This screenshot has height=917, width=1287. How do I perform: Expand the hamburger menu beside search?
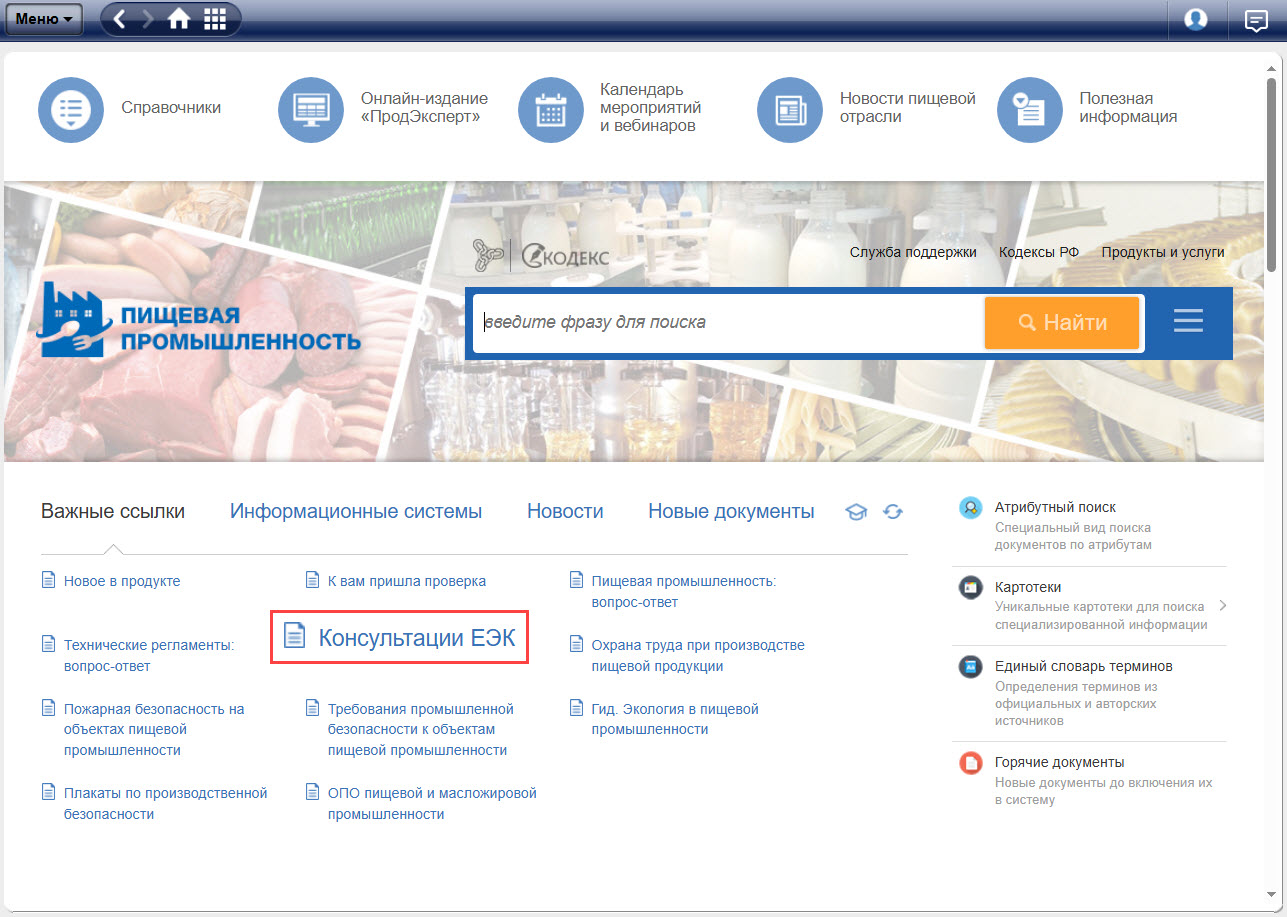pyautogui.click(x=1188, y=321)
